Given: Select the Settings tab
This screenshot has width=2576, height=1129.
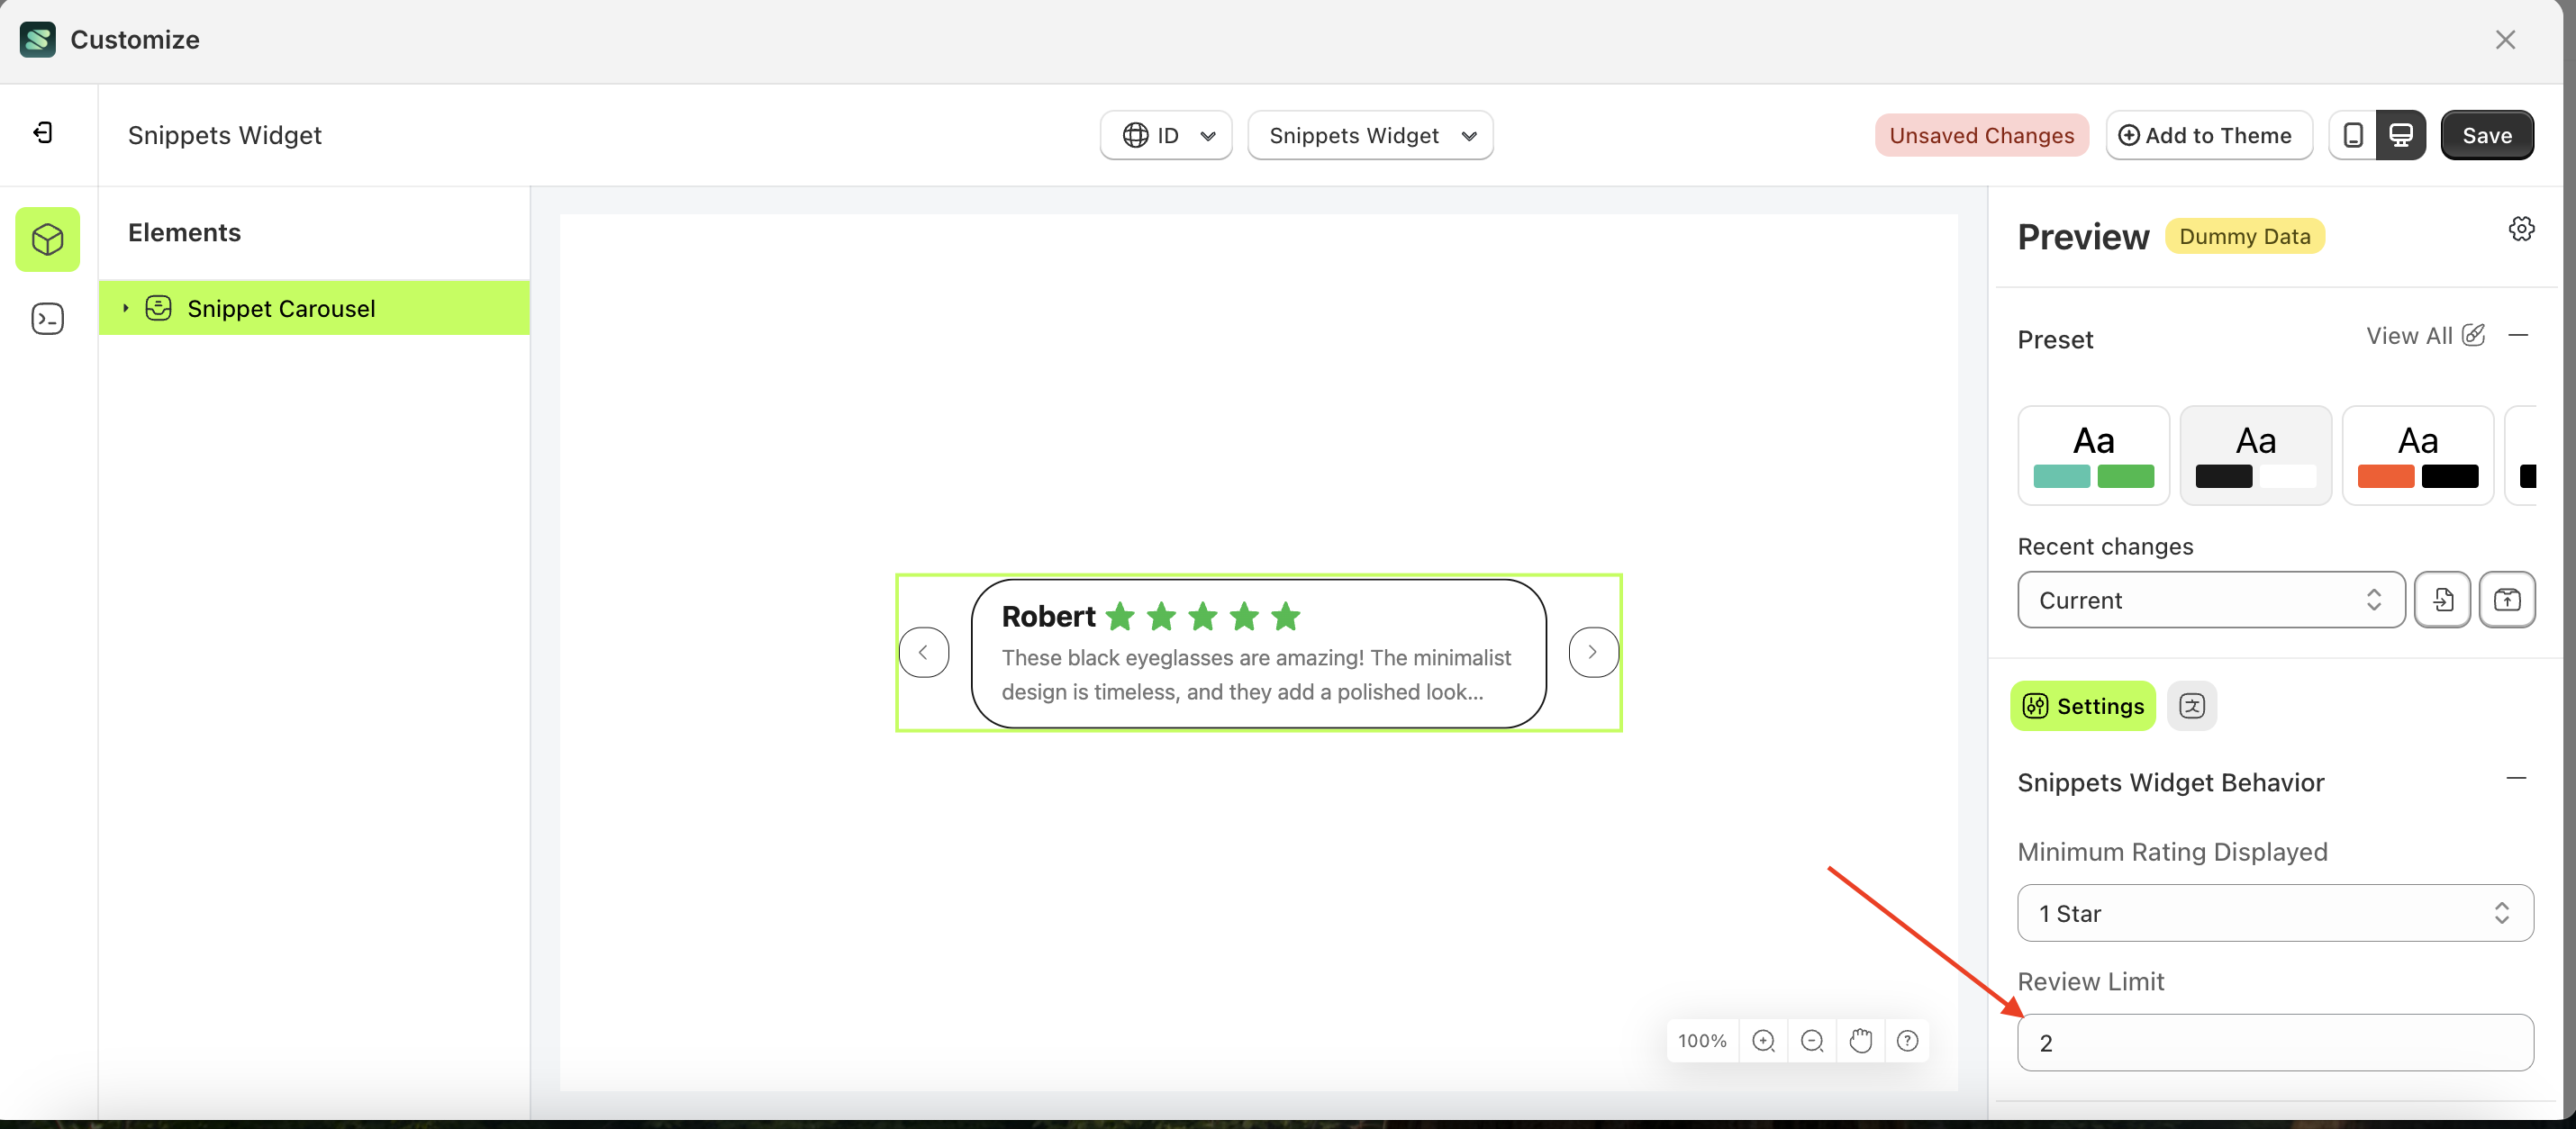Looking at the screenshot, I should [2082, 705].
